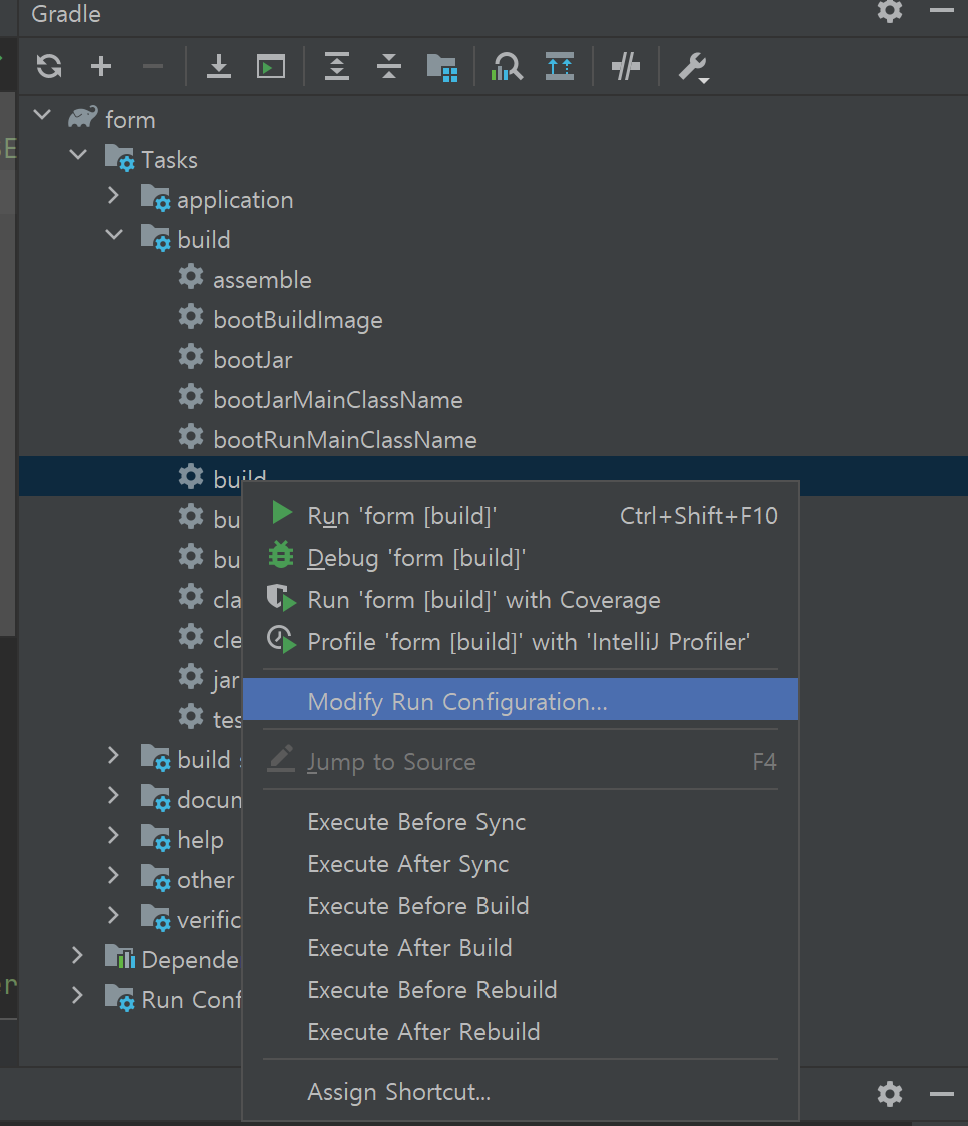Select the bootBuildImage task
The image size is (968, 1126).
(x=297, y=320)
